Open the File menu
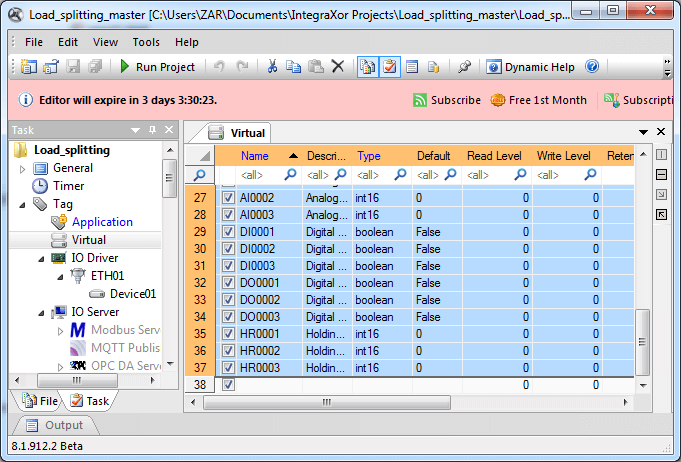Image resolution: width=681 pixels, height=462 pixels. coord(34,42)
